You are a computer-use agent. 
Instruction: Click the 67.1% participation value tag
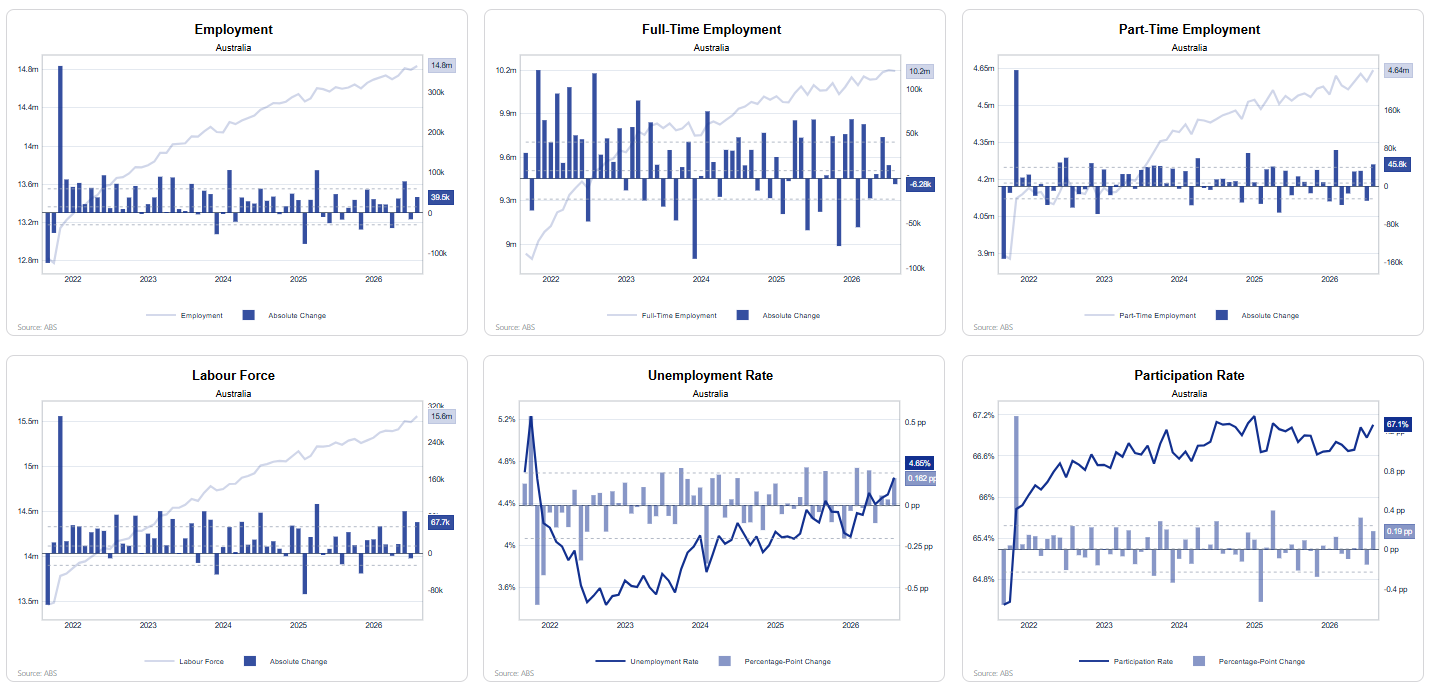click(x=1397, y=425)
